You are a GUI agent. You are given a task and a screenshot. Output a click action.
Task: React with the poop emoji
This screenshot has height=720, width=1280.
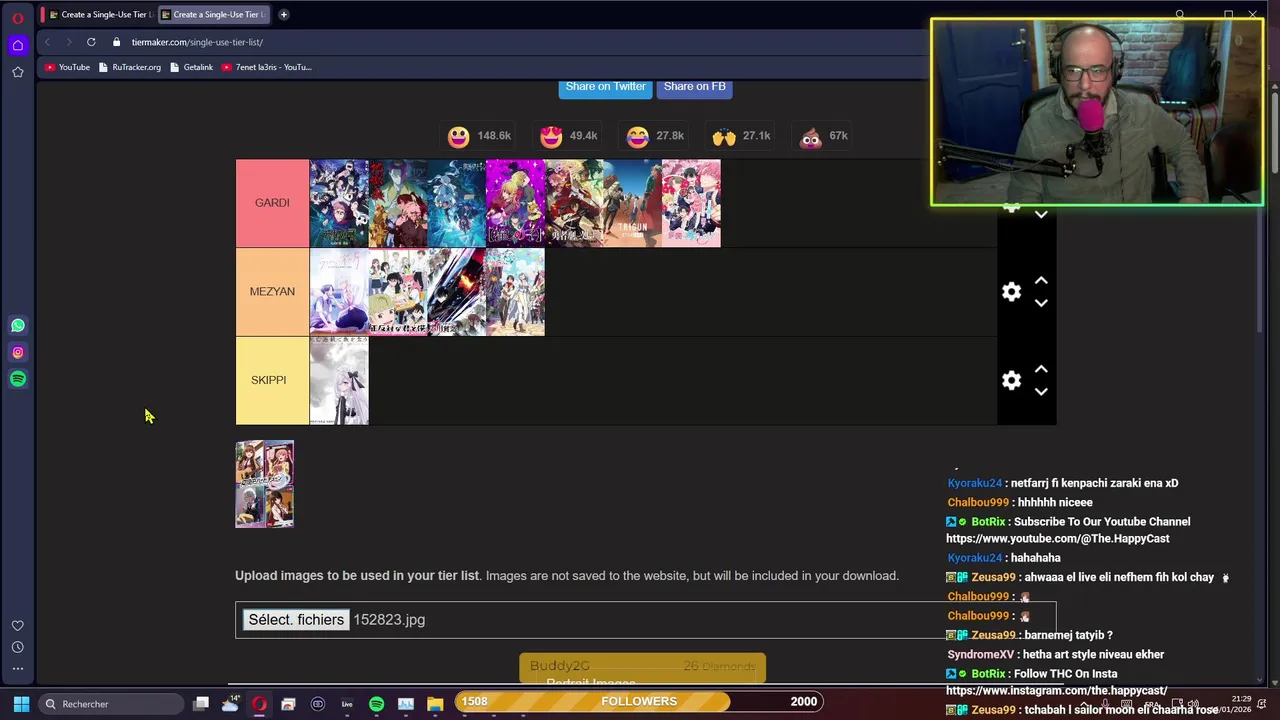pyautogui.click(x=811, y=137)
